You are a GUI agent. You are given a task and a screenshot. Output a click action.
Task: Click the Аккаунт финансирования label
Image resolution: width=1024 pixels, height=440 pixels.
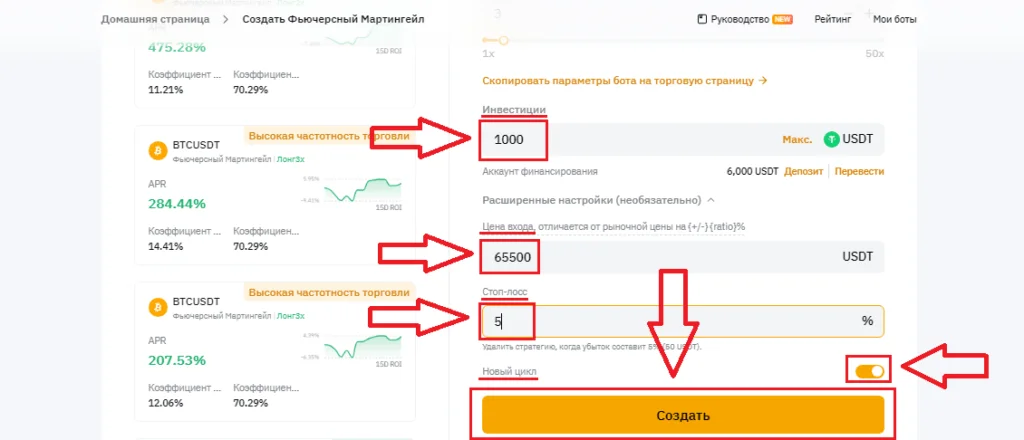click(x=540, y=172)
